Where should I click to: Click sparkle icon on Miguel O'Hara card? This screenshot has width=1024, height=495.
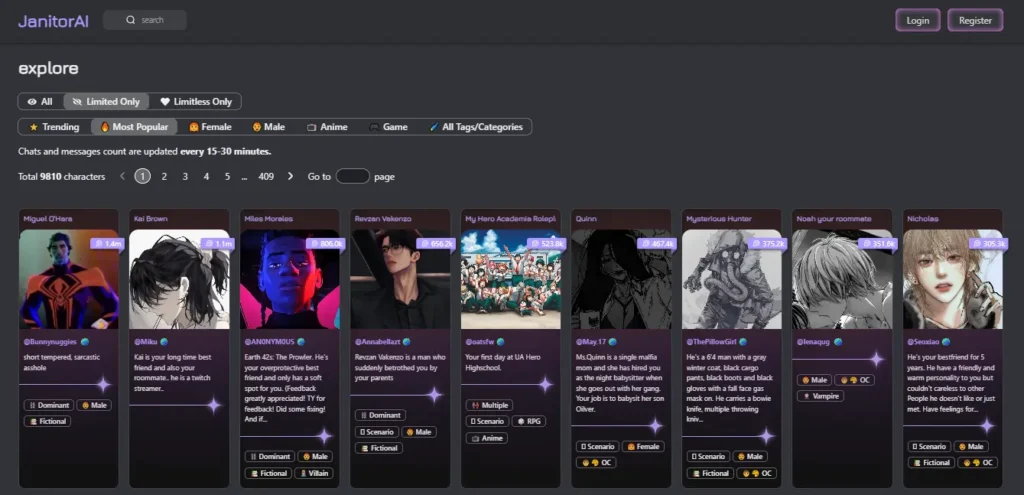pyautogui.click(x=102, y=384)
